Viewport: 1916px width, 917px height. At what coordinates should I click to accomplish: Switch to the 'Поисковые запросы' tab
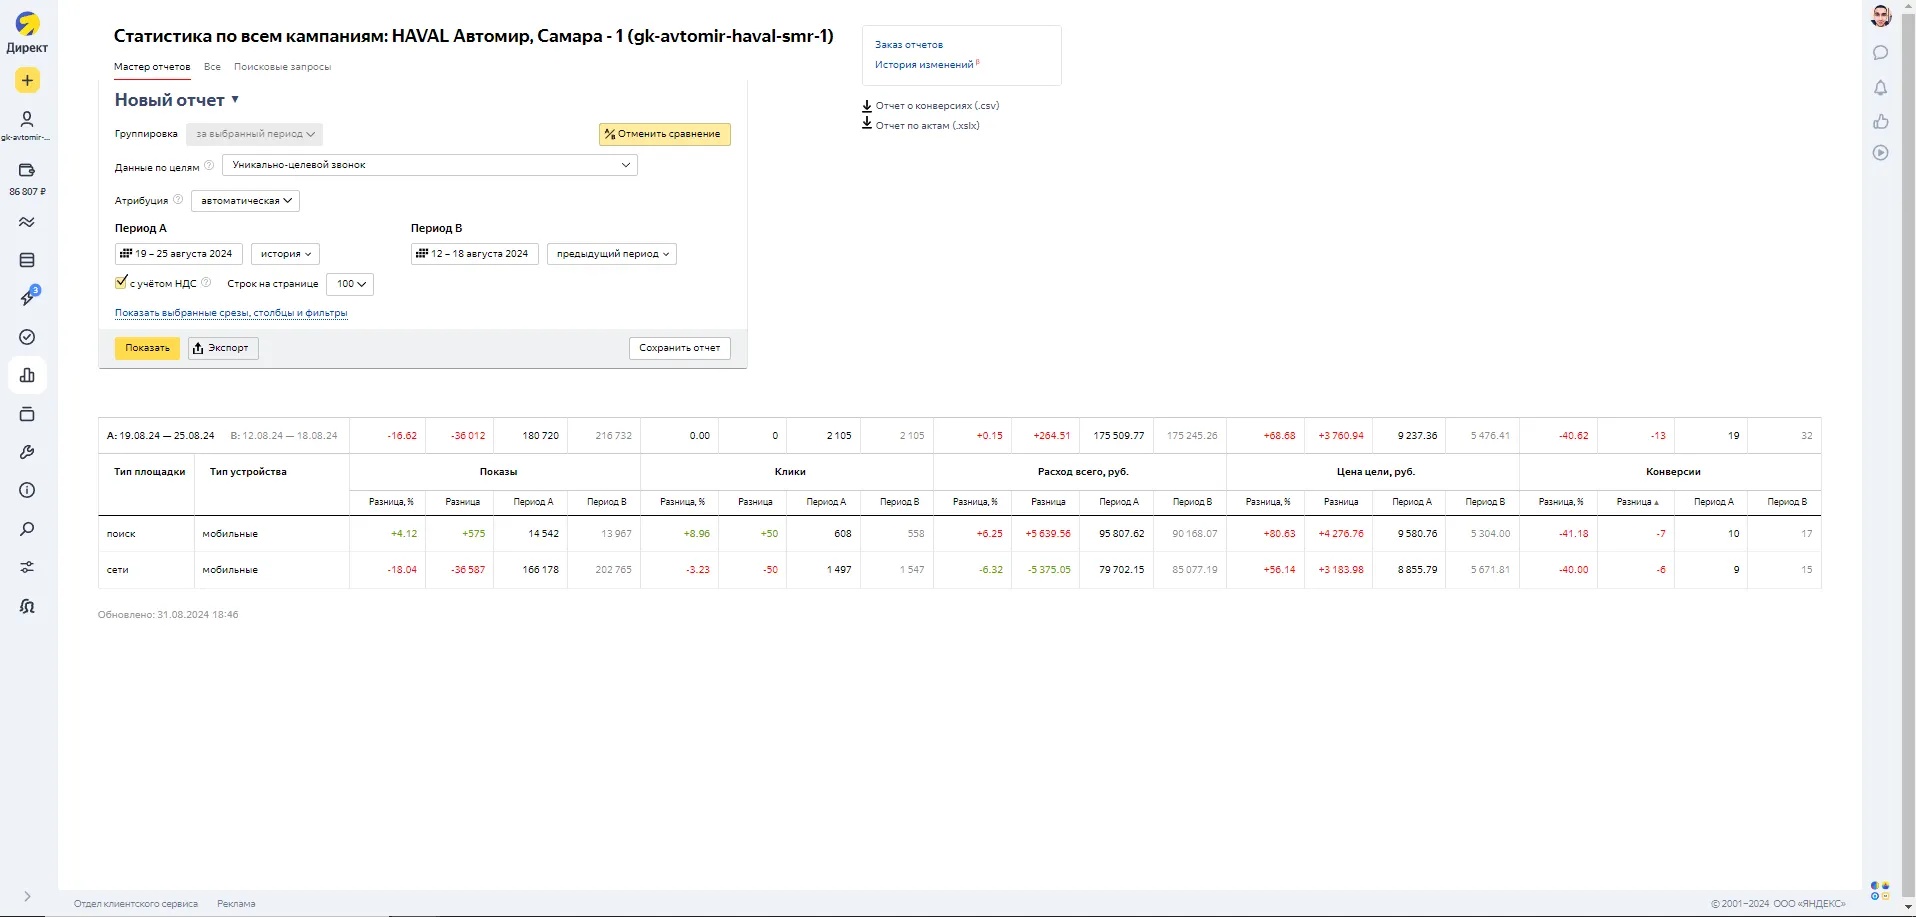coord(282,67)
